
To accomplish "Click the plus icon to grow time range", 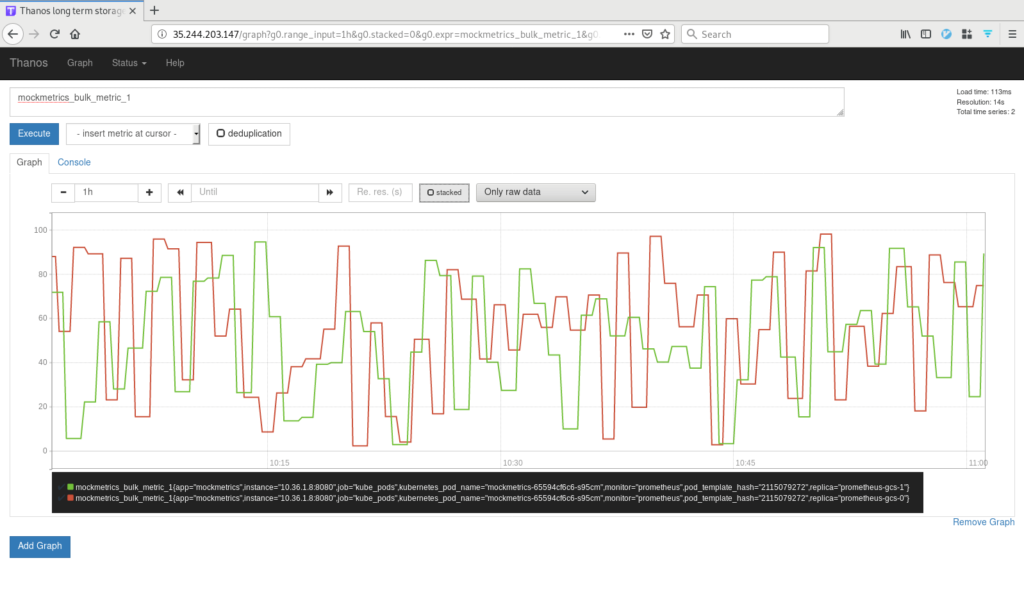I will pos(148,192).
